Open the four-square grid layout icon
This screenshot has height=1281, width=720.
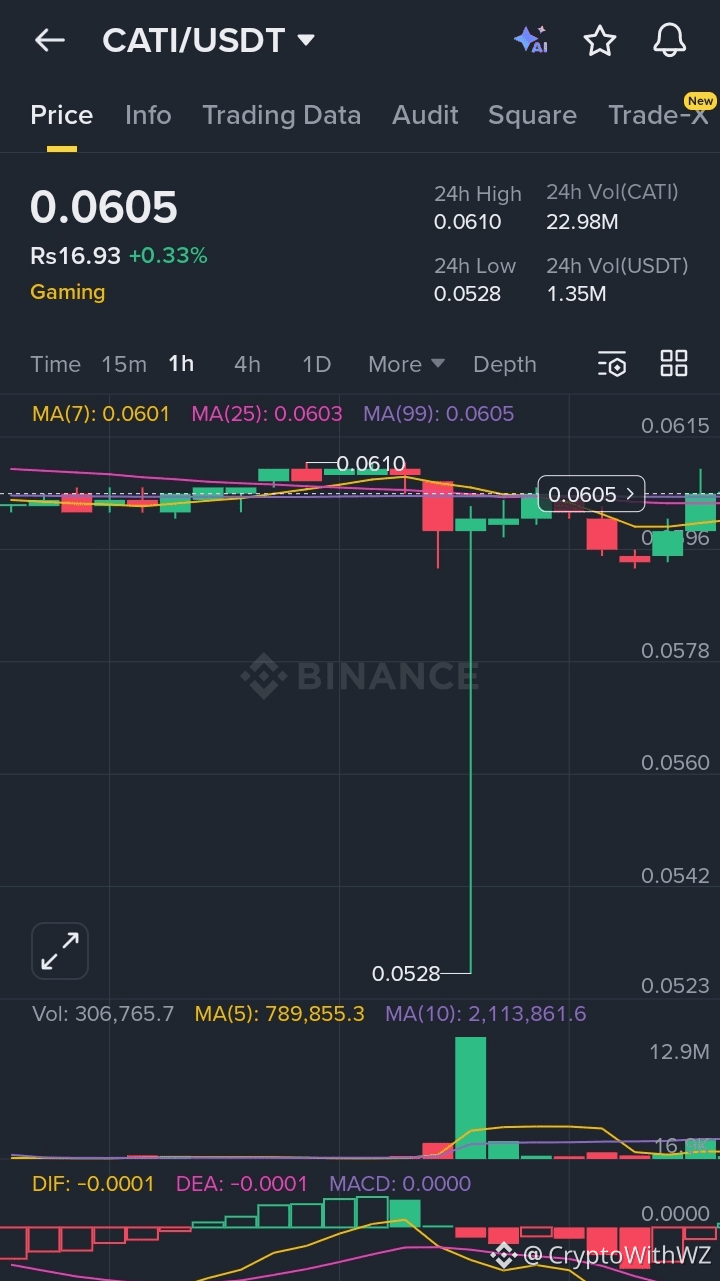(x=674, y=363)
